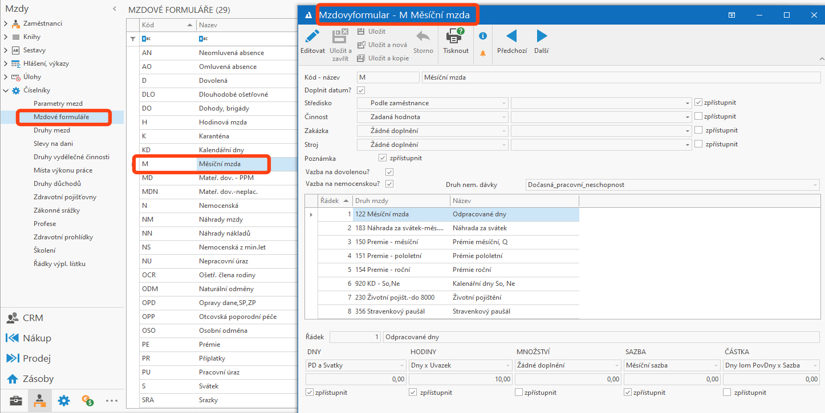
Task: Go to Předchozí record arrow
Action: [x=511, y=36]
